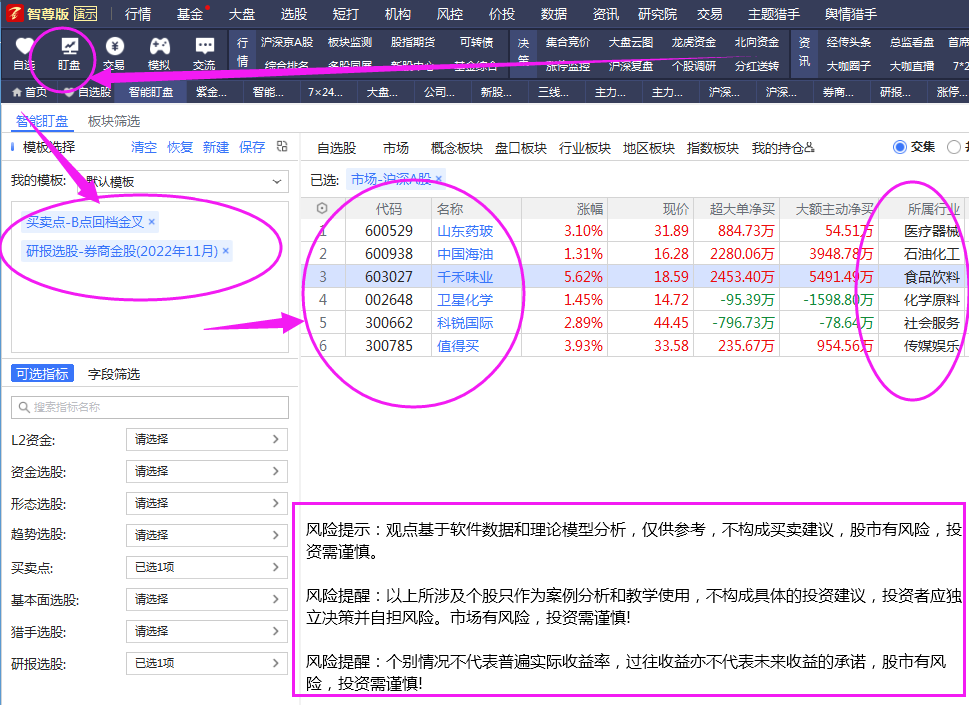Open the 行情 menu
The height and width of the screenshot is (705, 969).
point(138,14)
